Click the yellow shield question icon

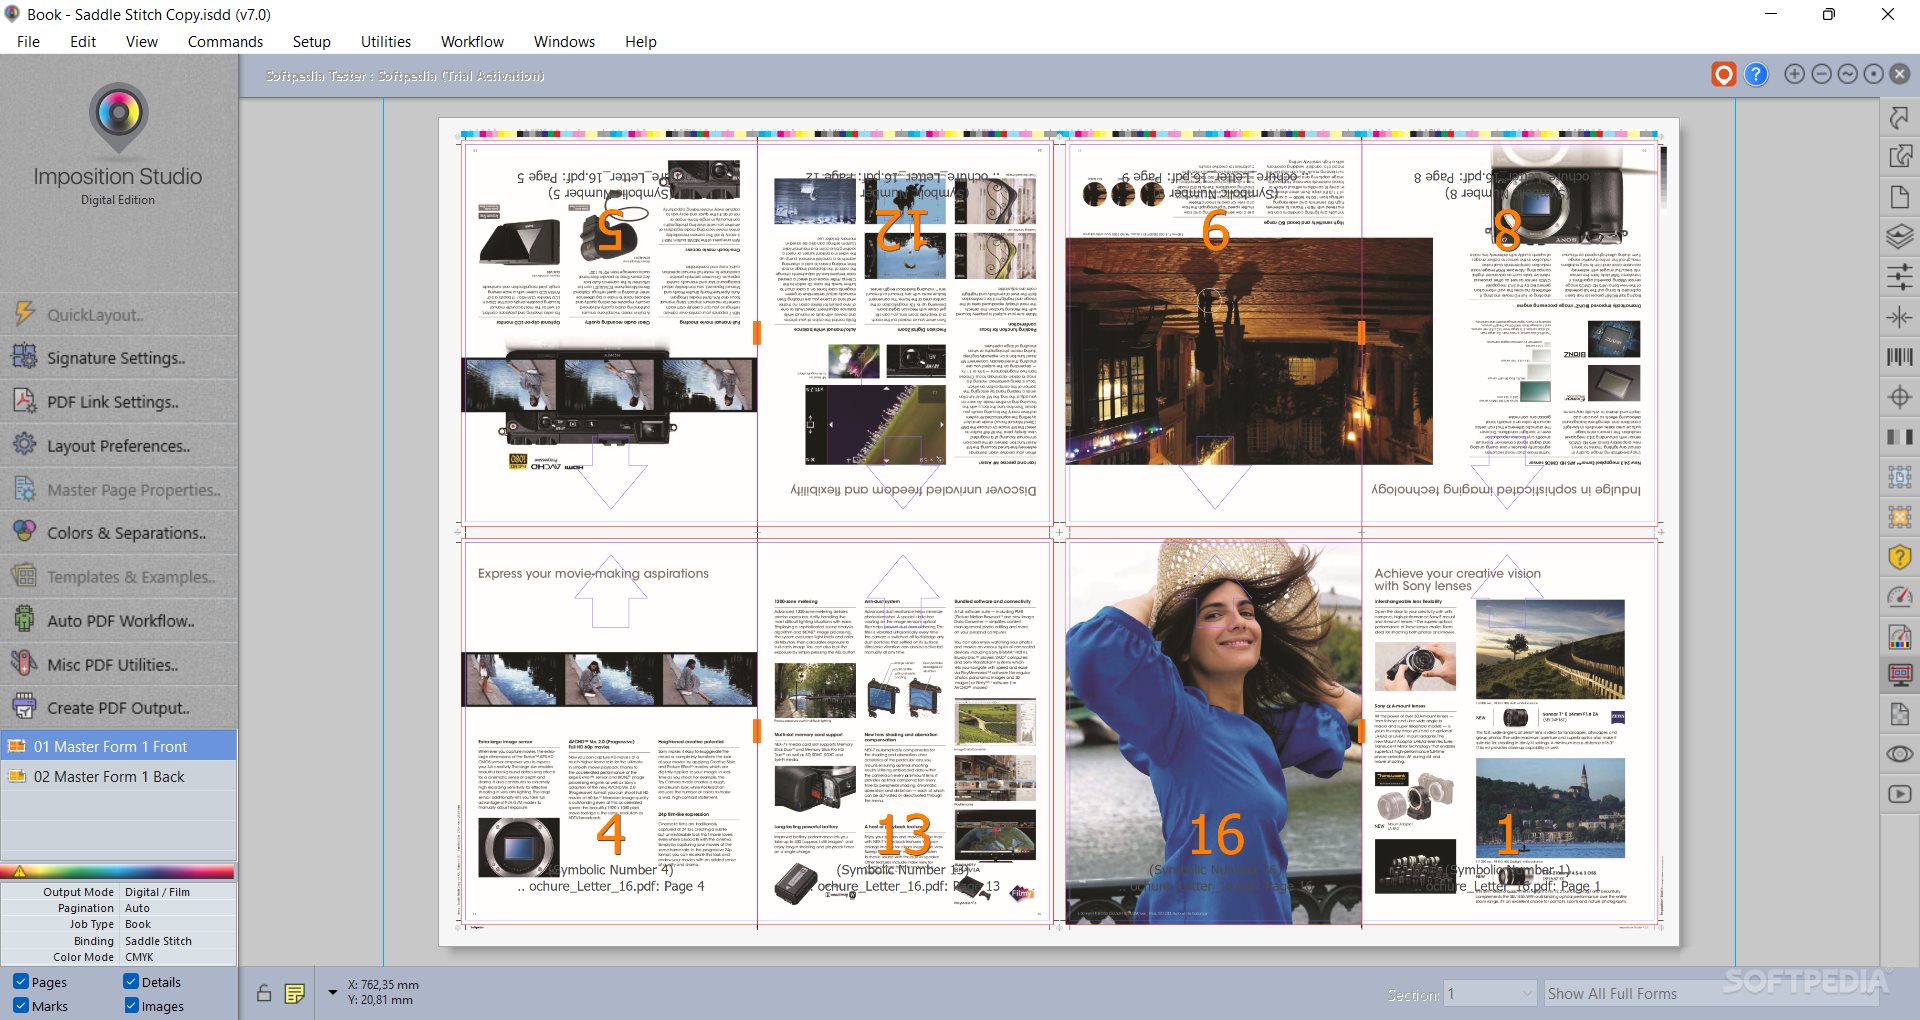point(1899,557)
